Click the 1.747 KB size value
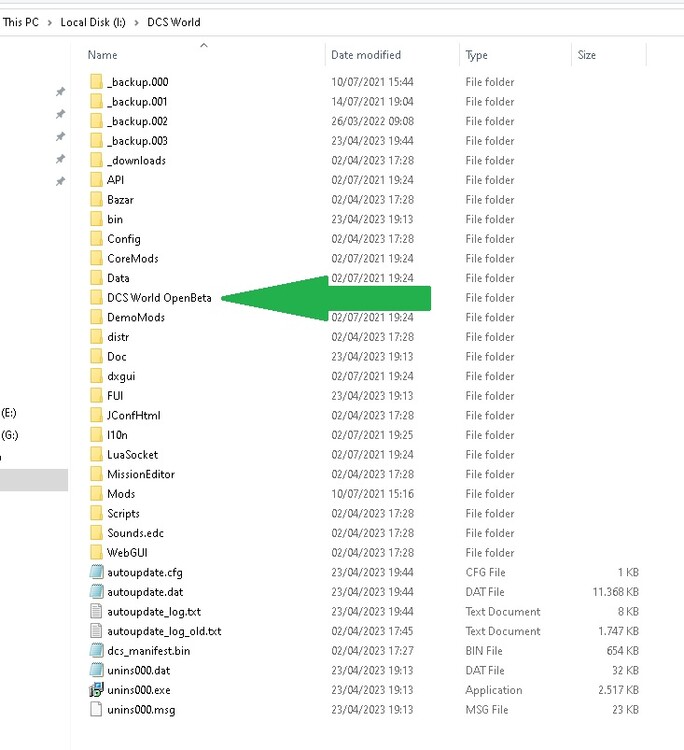684x750 pixels. pyautogui.click(x=618, y=631)
